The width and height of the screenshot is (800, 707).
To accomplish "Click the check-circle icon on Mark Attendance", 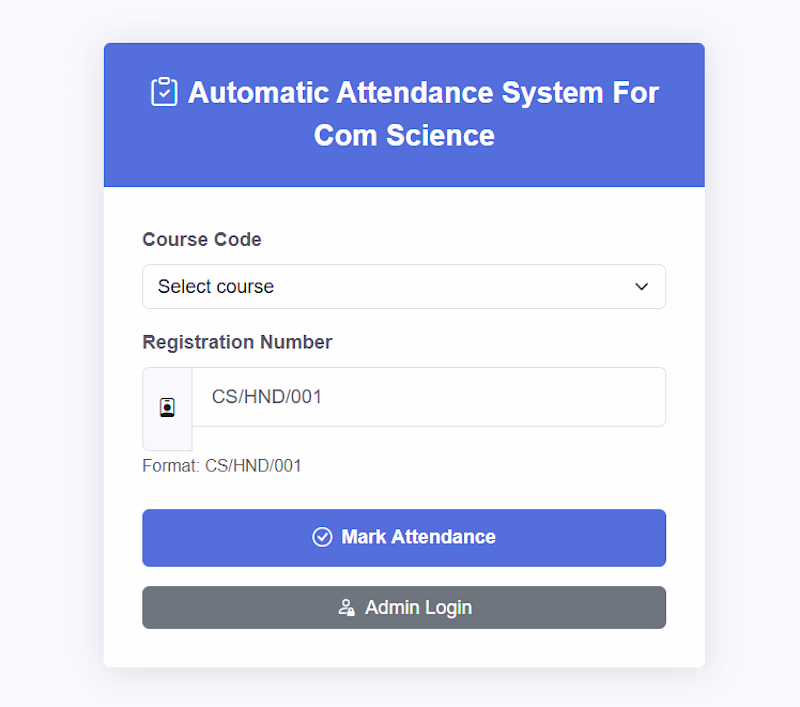I will click(322, 537).
